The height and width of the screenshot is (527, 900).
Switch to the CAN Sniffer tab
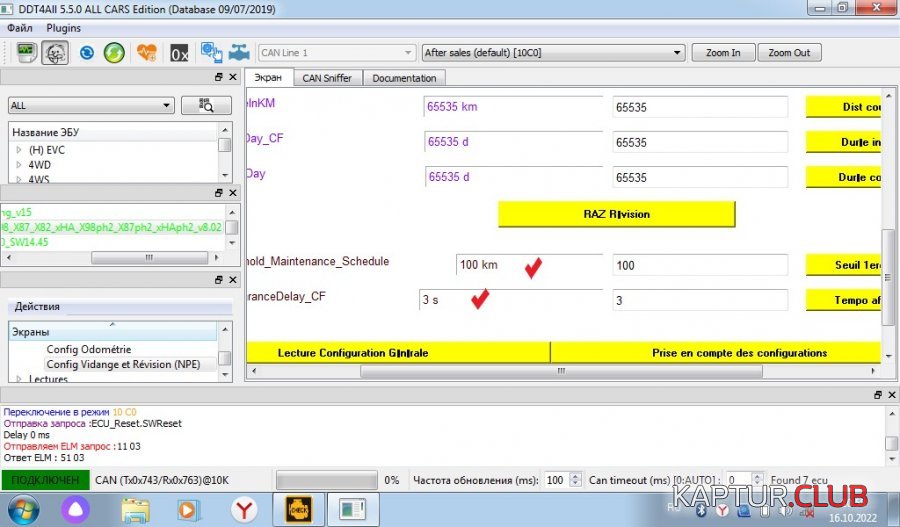pyautogui.click(x=327, y=78)
